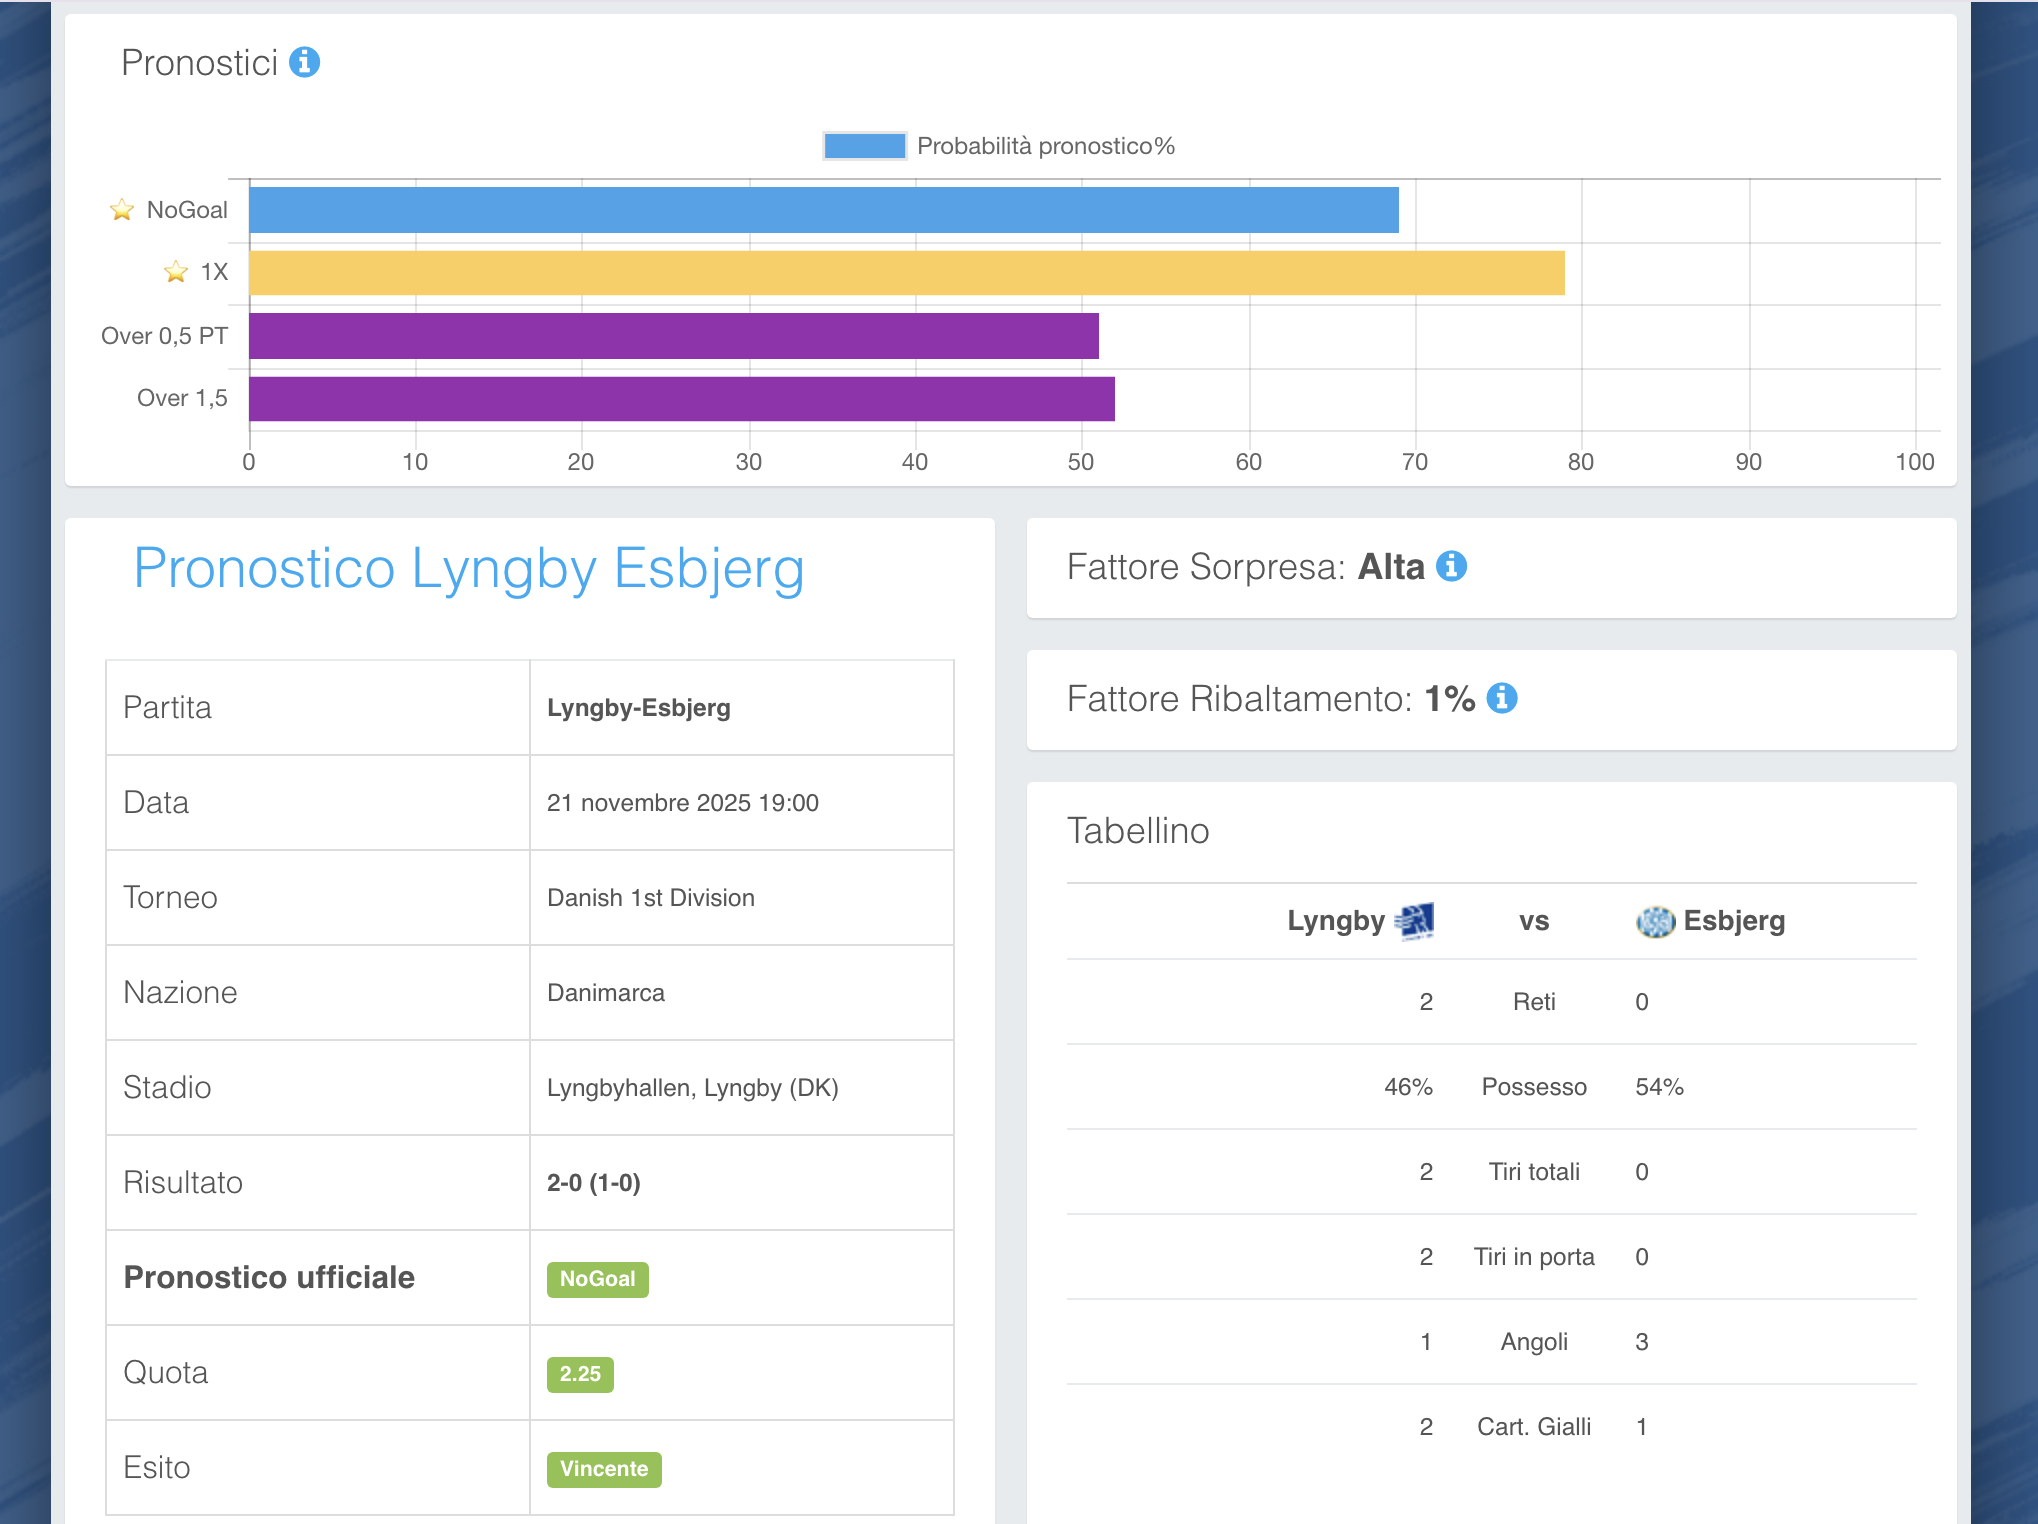Screen dimensions: 2038x1524
Task: Click the Lyngby team name in Tabellino
Action: (x=1335, y=921)
